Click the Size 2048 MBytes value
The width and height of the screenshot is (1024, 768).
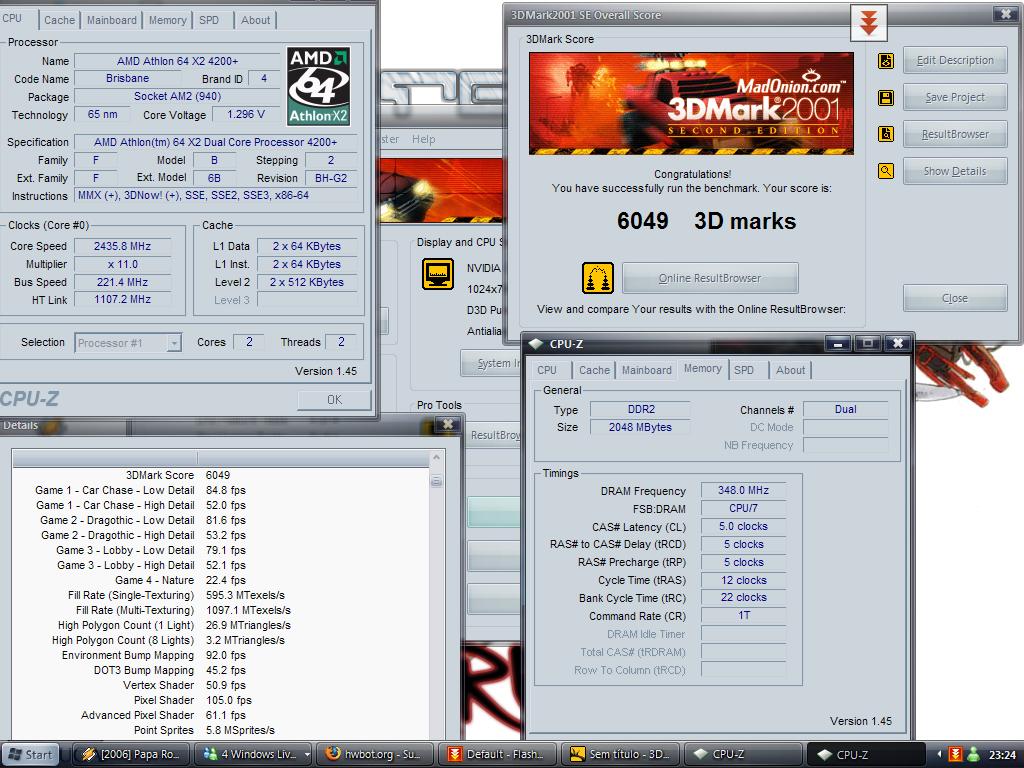click(640, 427)
